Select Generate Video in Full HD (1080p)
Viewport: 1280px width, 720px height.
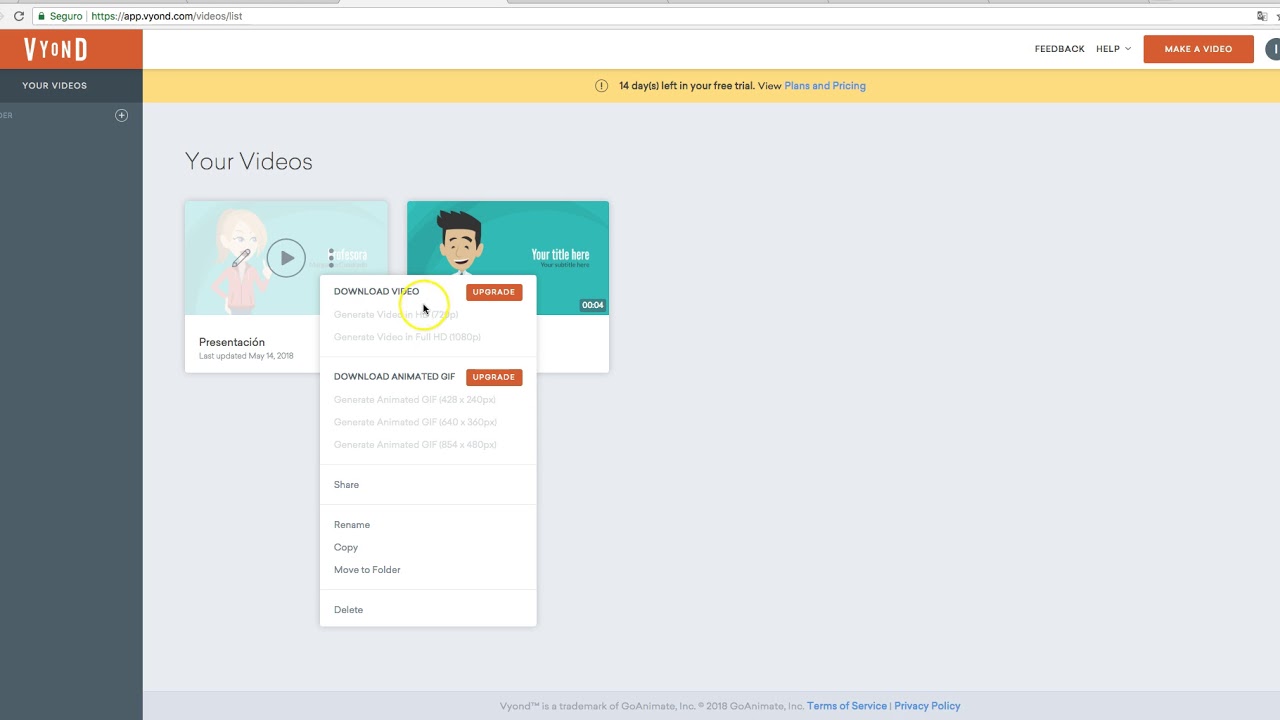[407, 337]
